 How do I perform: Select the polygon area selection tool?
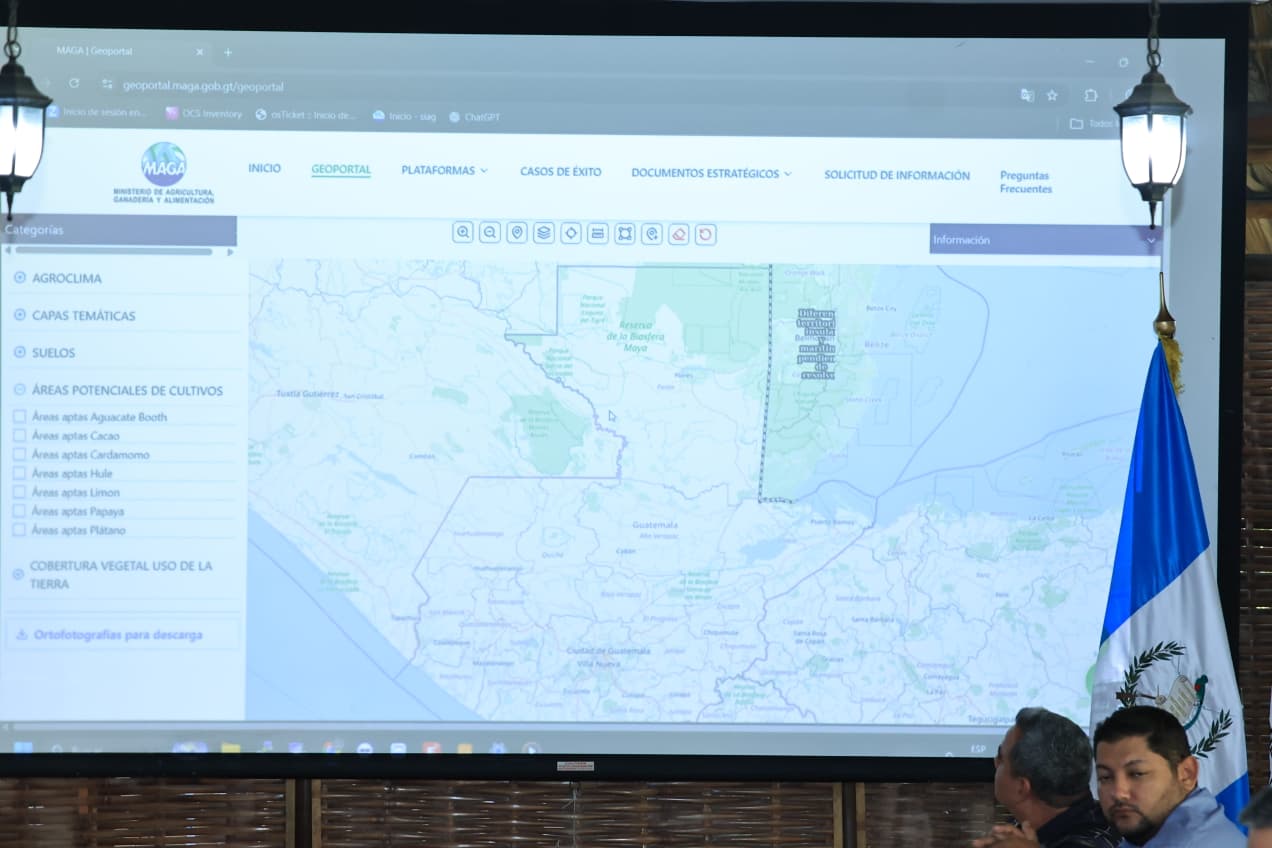coord(625,233)
